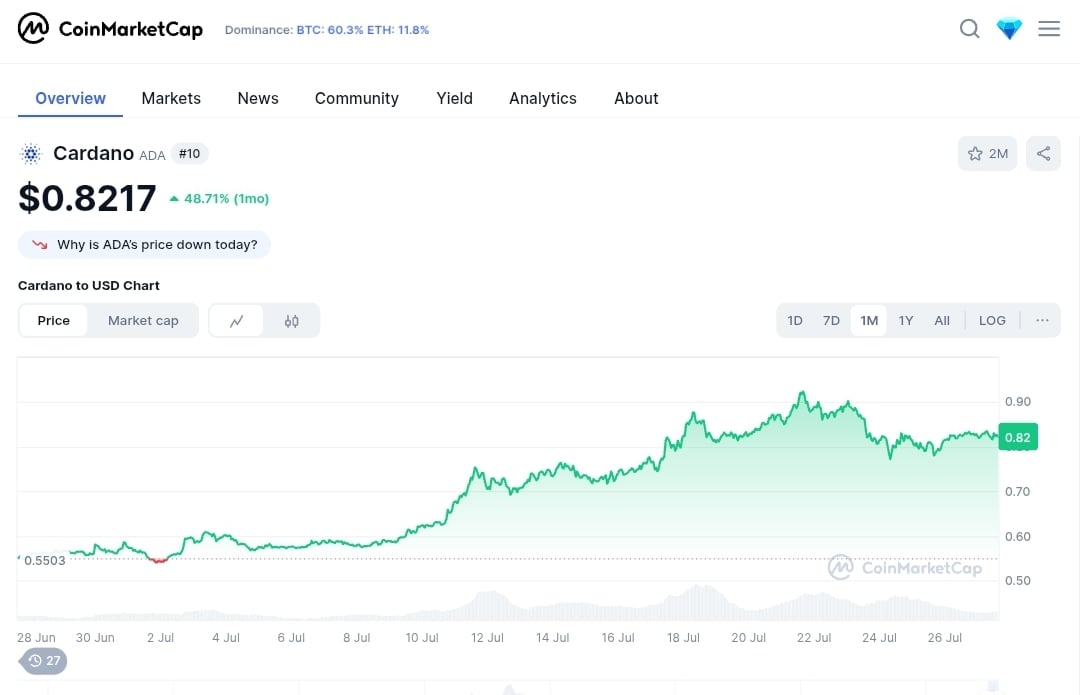Click the 18 Jul date on chart axis
1080x695 pixels.
click(x=683, y=638)
